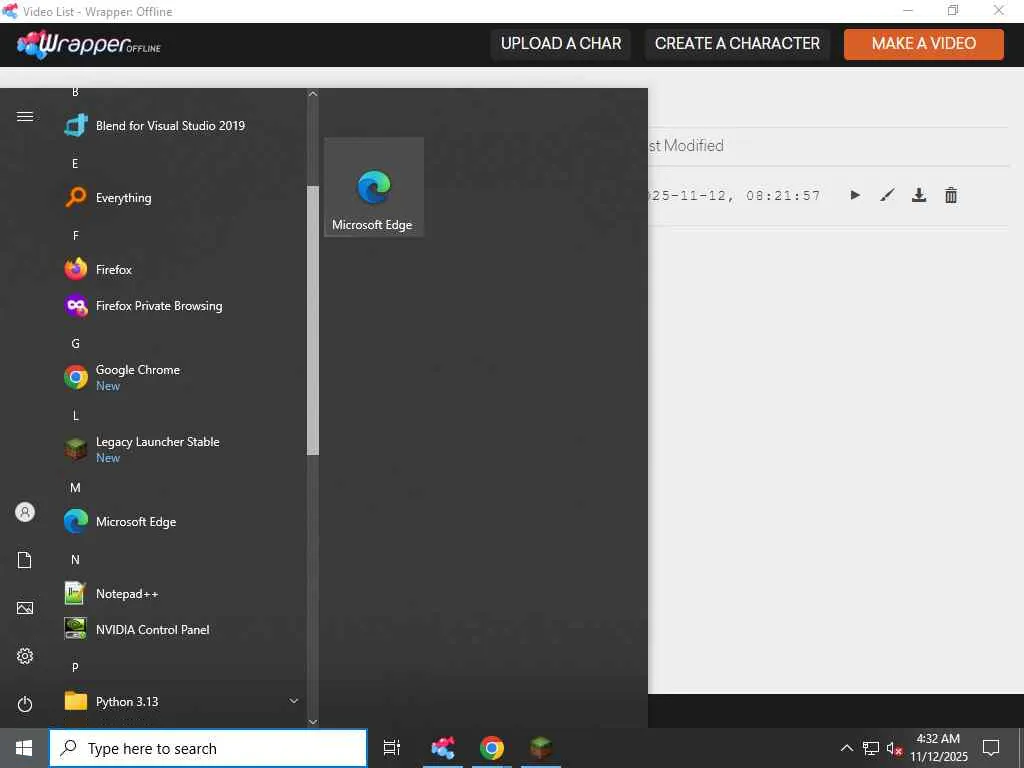Select the letter P section header
Image resolution: width=1024 pixels, height=768 pixels.
pyautogui.click(x=75, y=667)
